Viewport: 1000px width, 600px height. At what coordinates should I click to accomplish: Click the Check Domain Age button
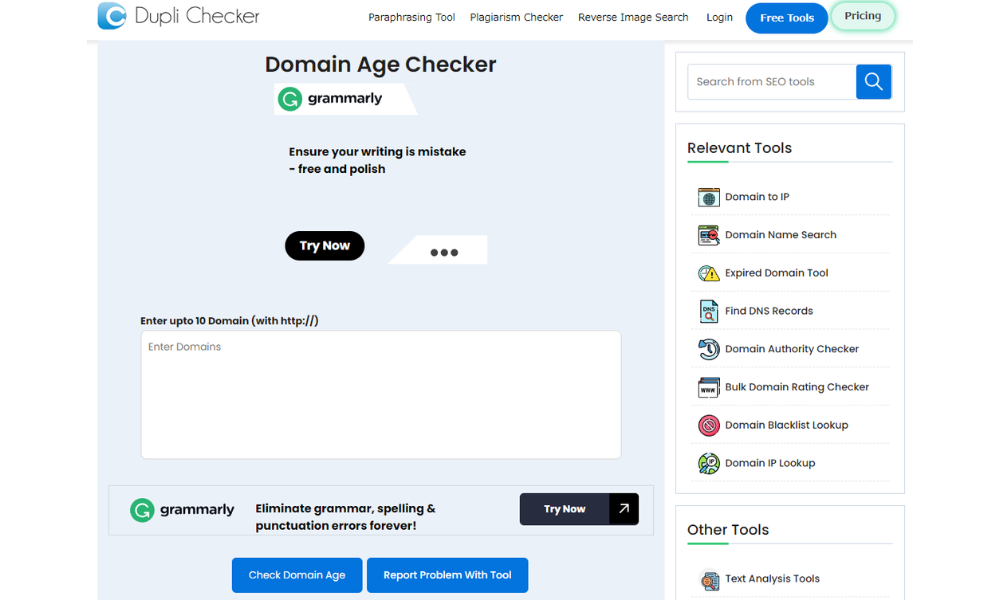point(296,575)
